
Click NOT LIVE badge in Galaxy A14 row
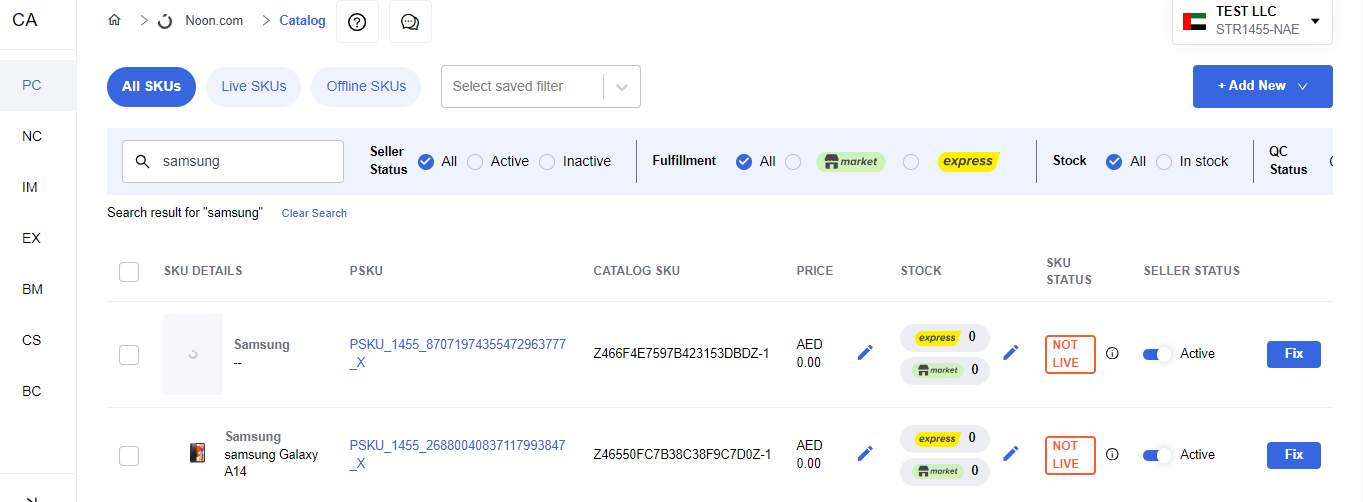tap(1070, 455)
